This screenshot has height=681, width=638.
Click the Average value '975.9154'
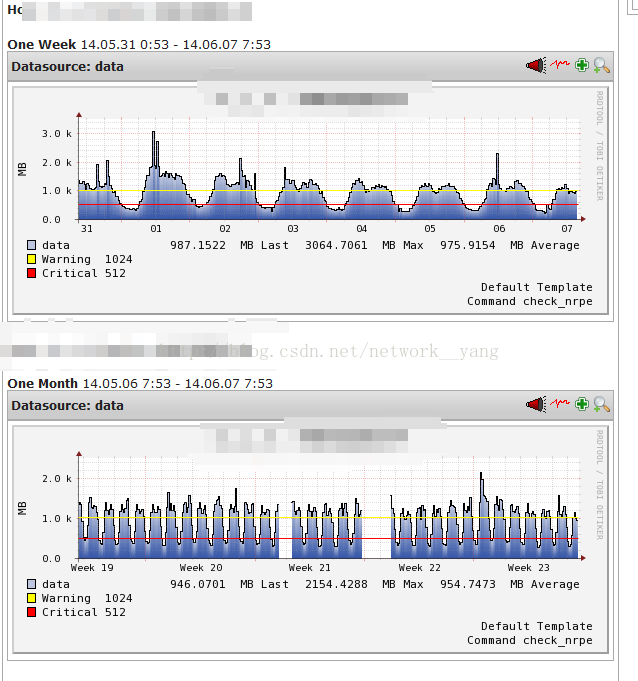(468, 245)
